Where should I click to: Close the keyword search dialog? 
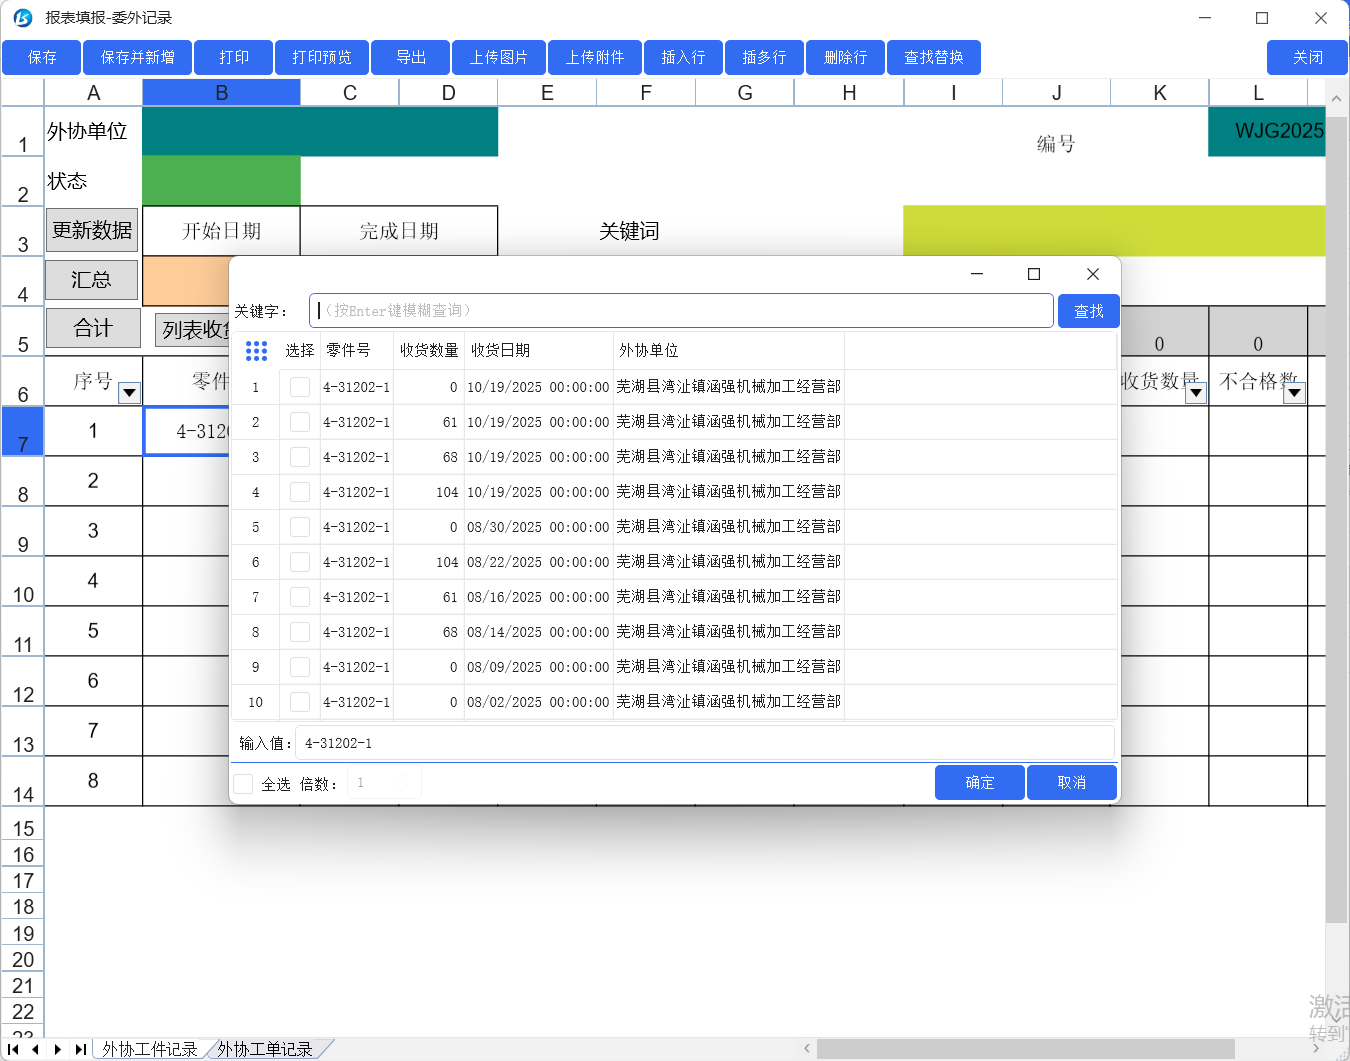tap(1092, 274)
